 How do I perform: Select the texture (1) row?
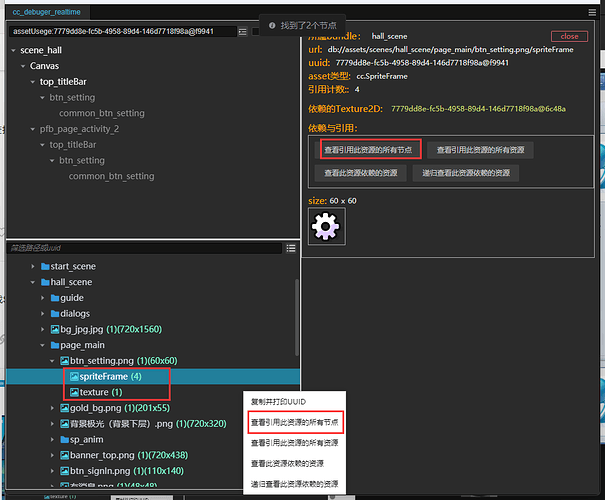click(x=153, y=392)
